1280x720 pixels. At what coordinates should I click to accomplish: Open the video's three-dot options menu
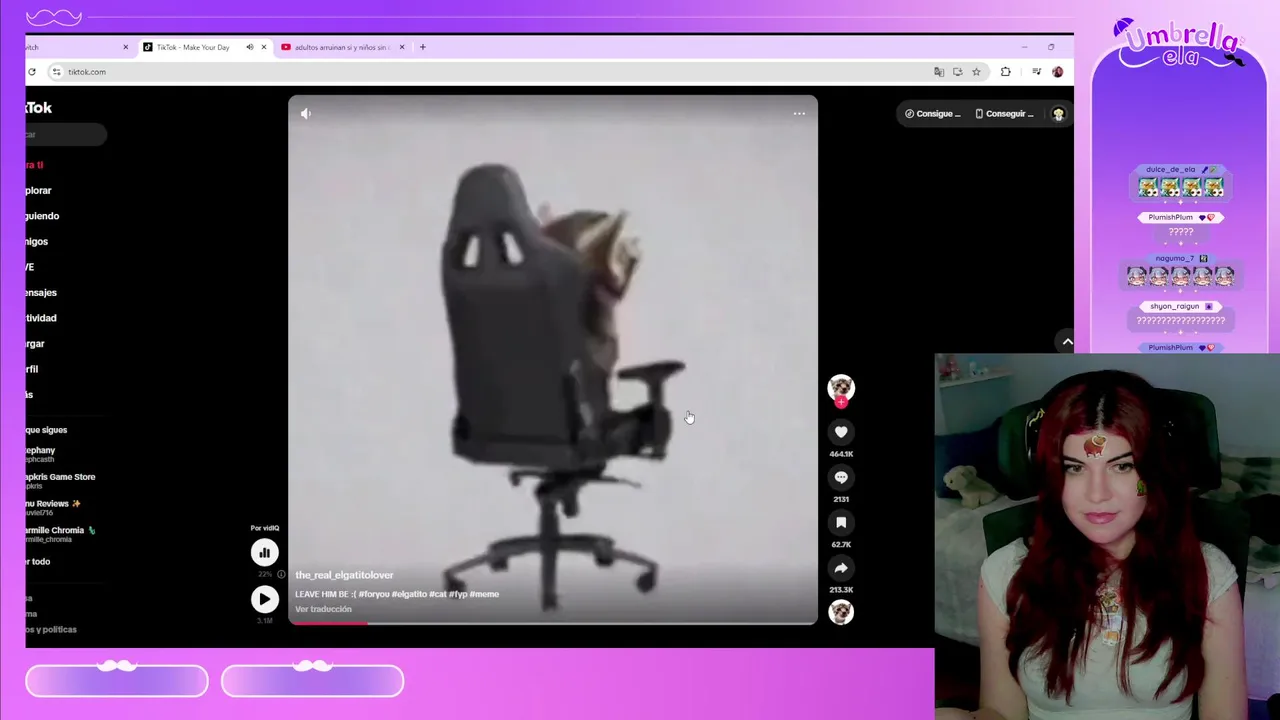[x=799, y=114]
